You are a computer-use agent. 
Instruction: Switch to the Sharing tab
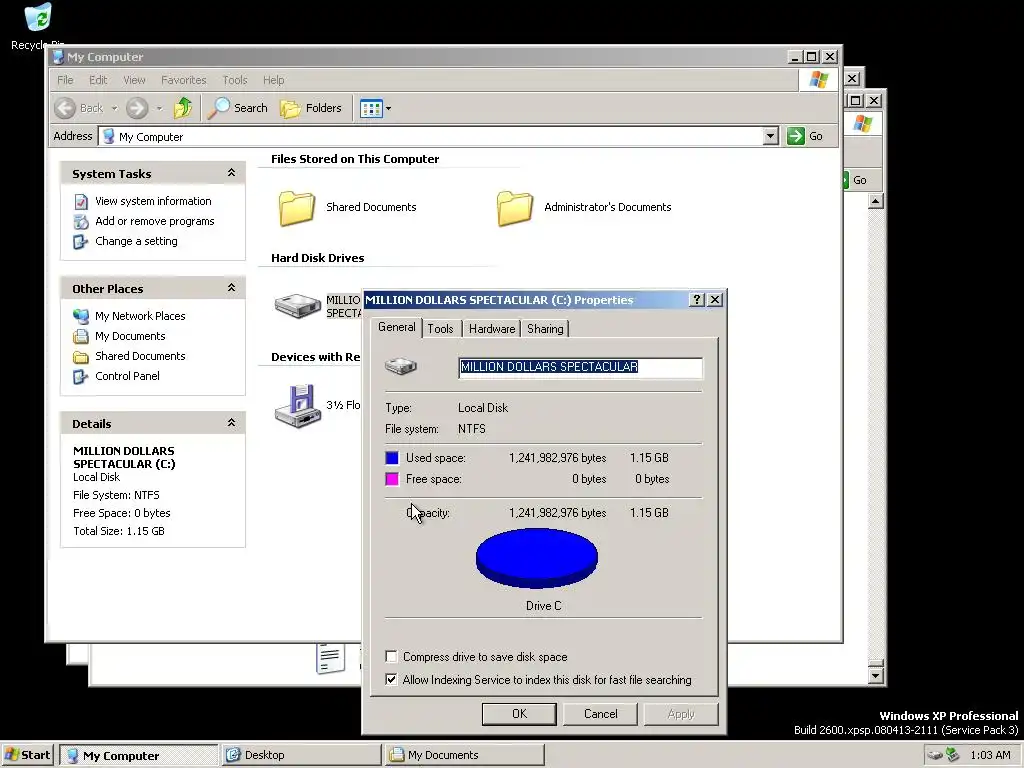tap(545, 328)
